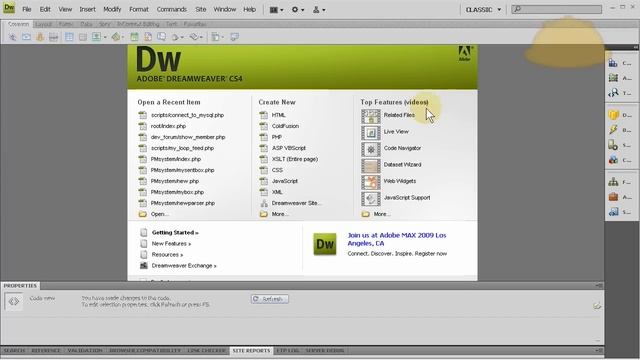Screen dimensions: 640x360
Task: Open the Bindings panel icon
Action: (613, 130)
